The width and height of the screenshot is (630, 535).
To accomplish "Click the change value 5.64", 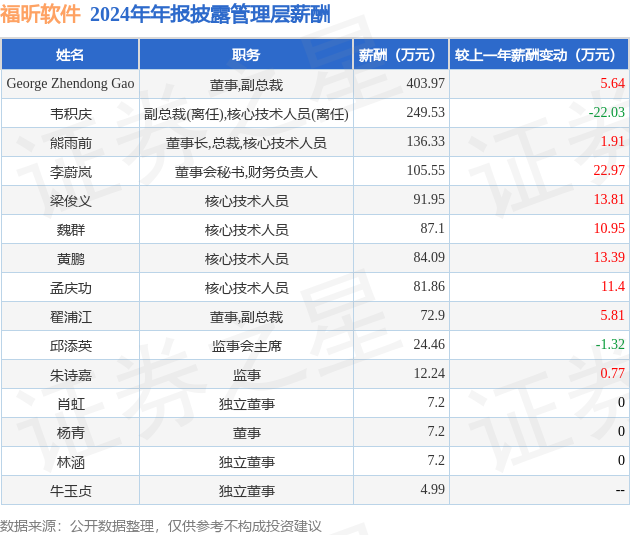I will coord(612,83).
